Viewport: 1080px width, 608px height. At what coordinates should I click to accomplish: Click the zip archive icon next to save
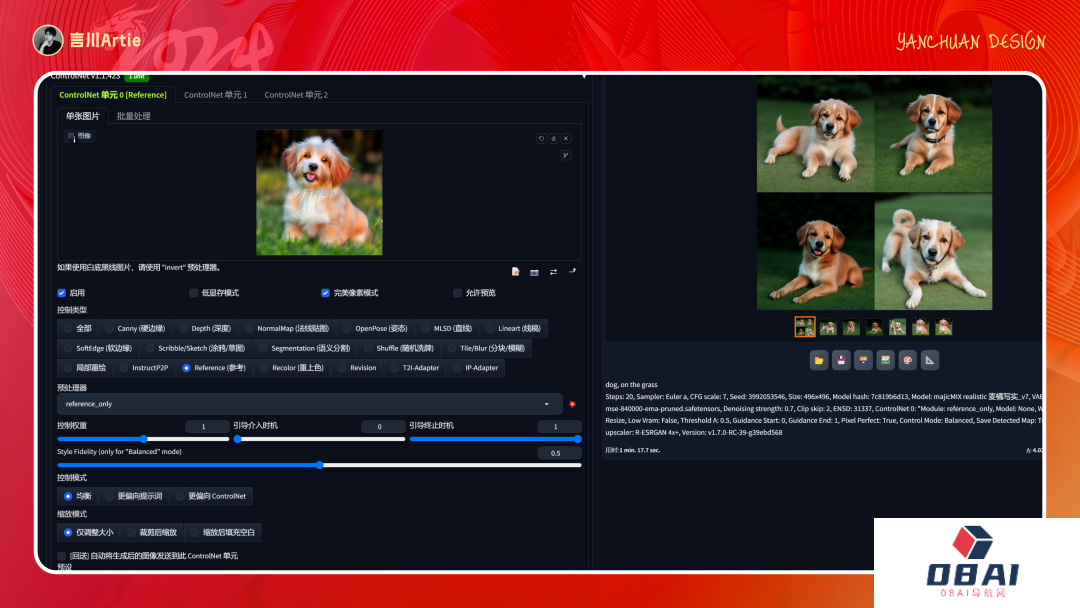[863, 360]
